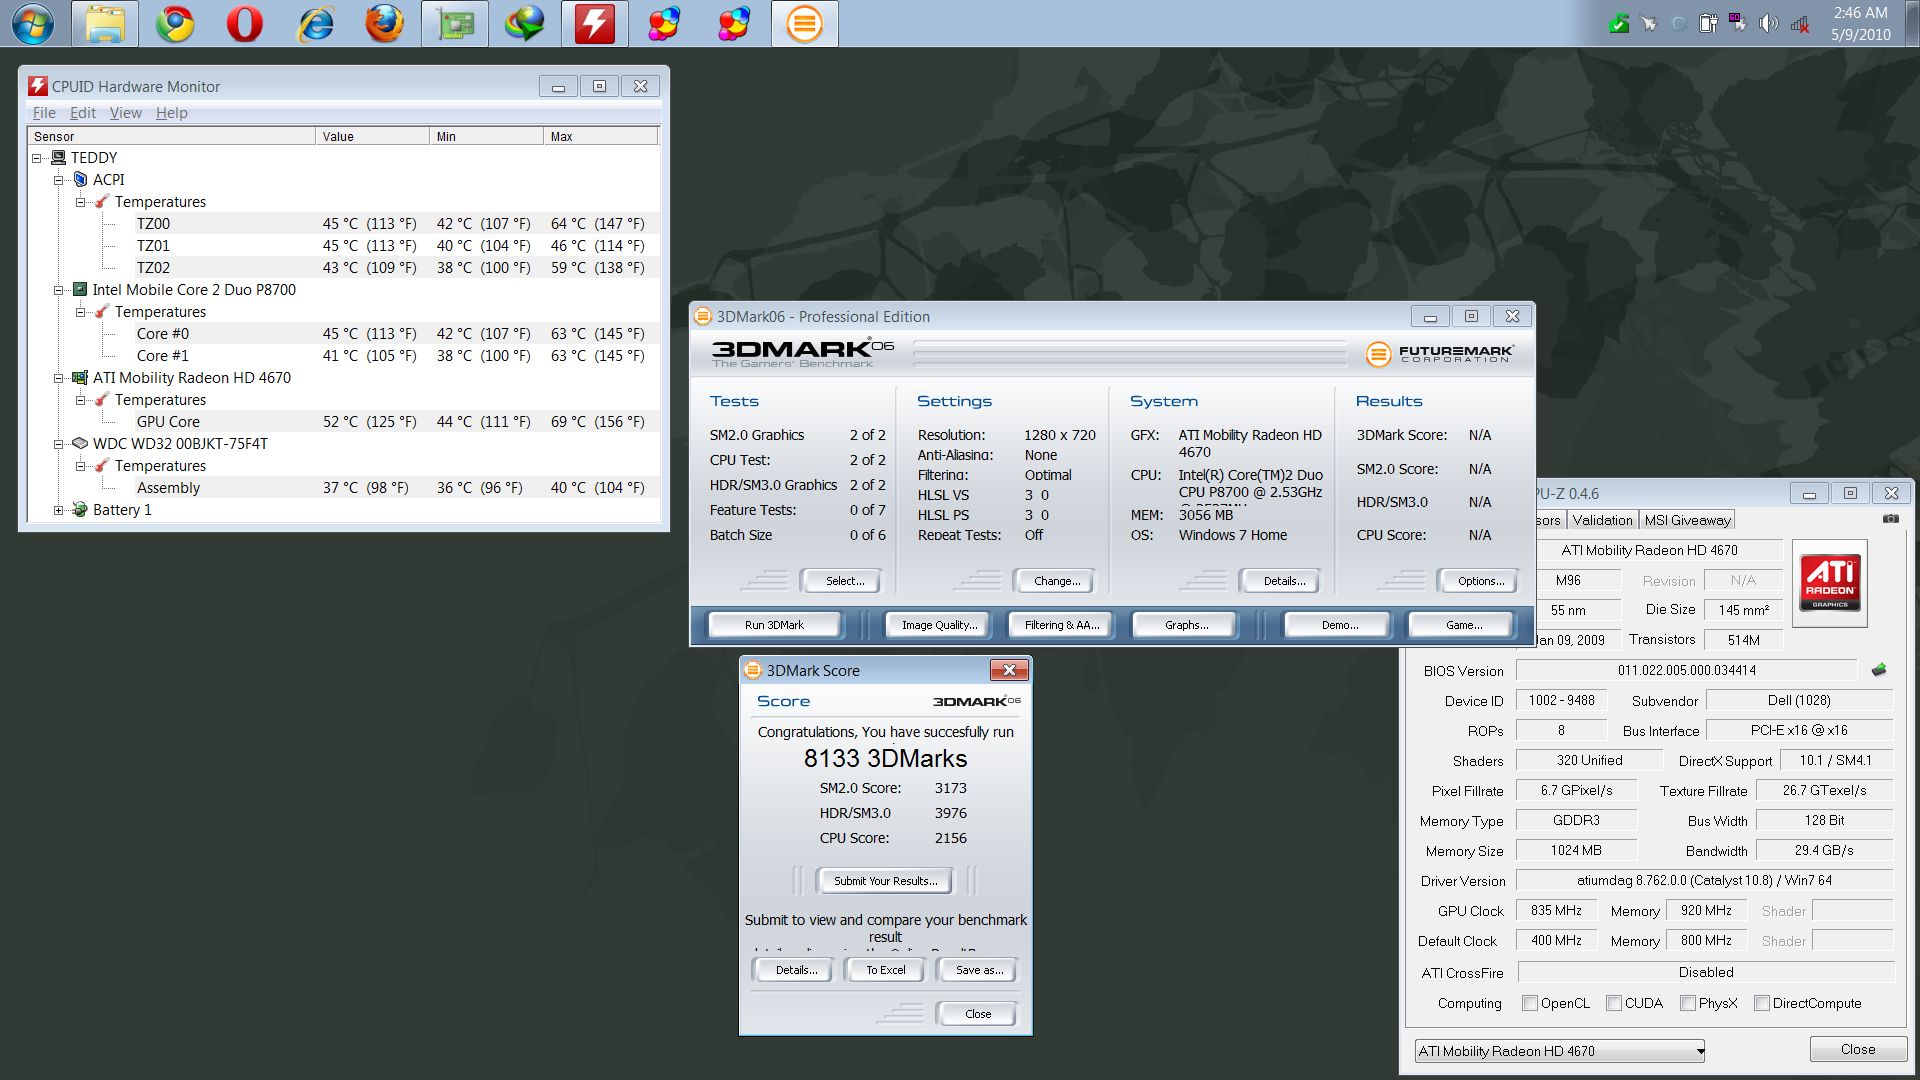Viewport: 1920px width, 1080px height.
Task: Click the magenta temperature 50 tray icon
Action: 1738,23
